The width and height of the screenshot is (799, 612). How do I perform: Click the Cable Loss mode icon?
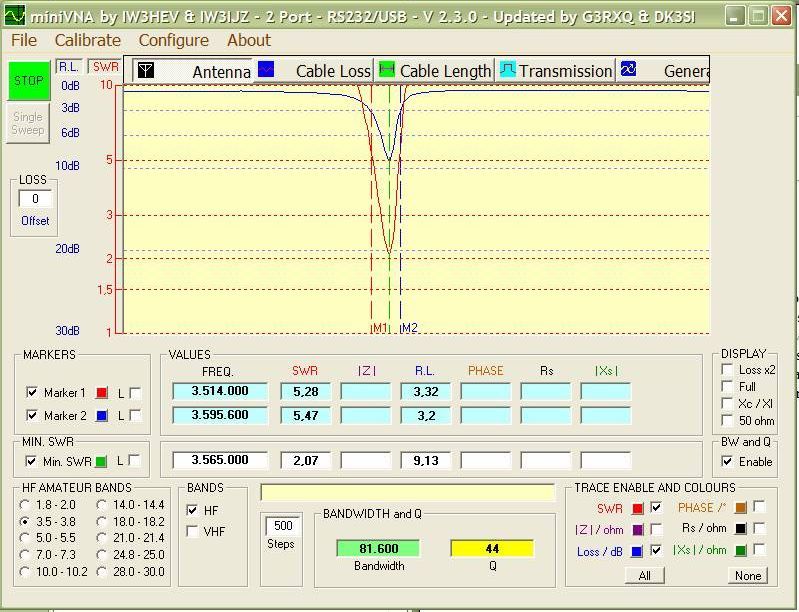point(266,70)
